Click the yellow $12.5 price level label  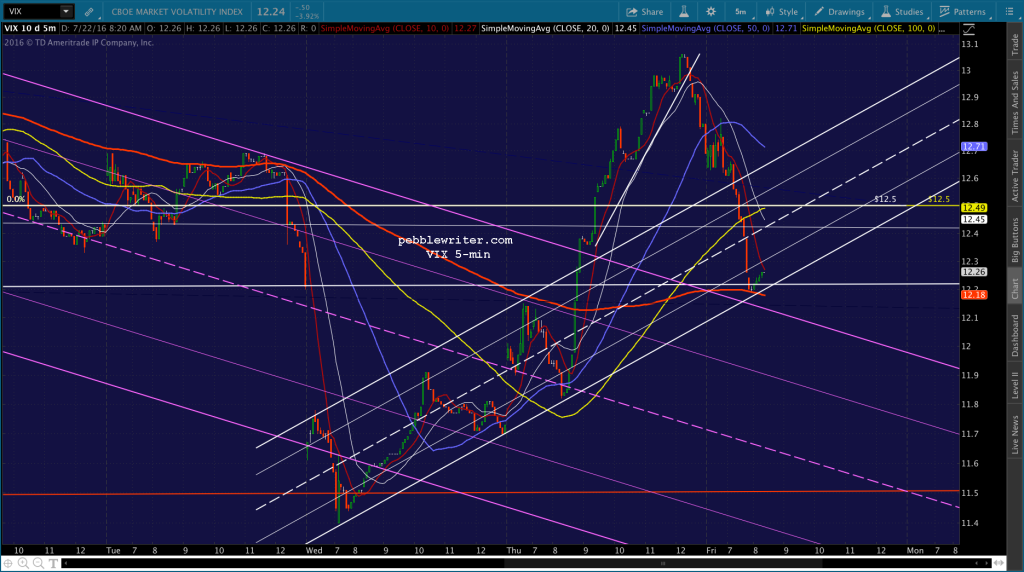(x=938, y=199)
